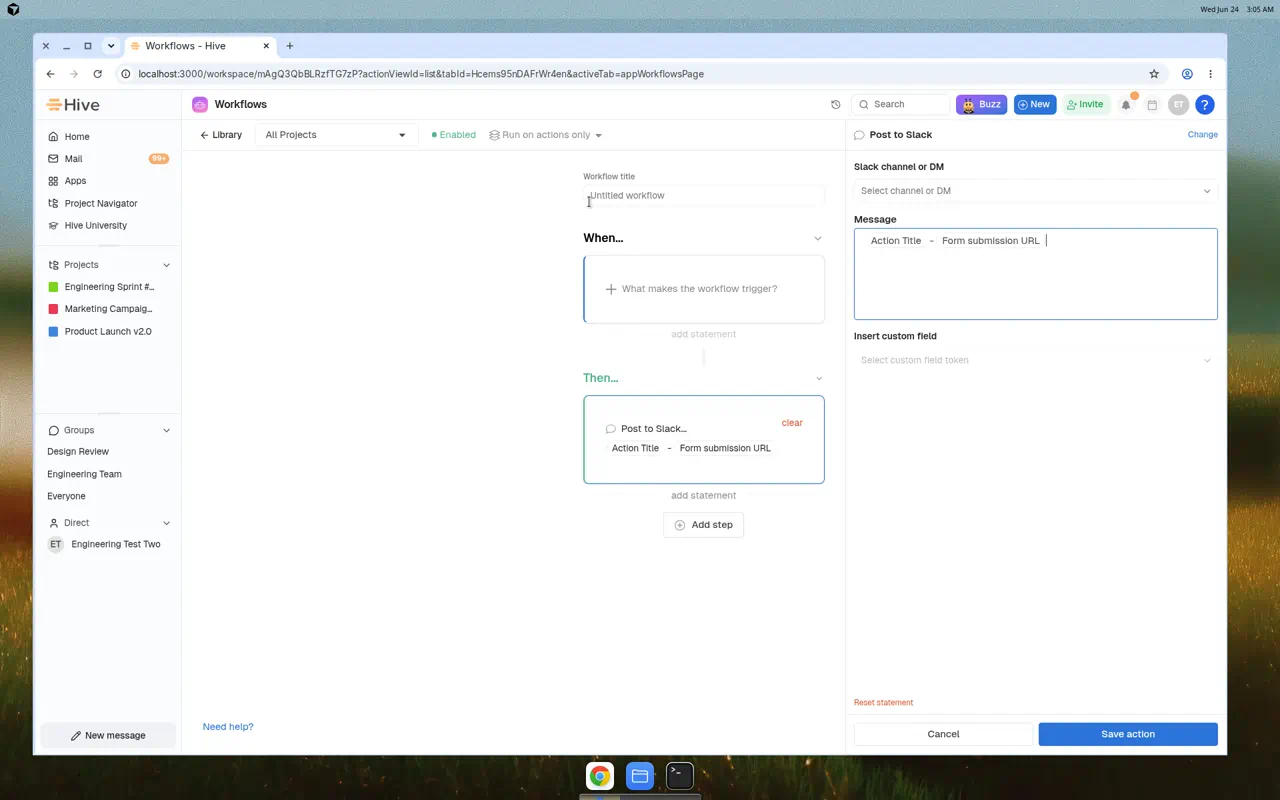Open the browser profile icon
The height and width of the screenshot is (800, 1280).
[1187, 74]
